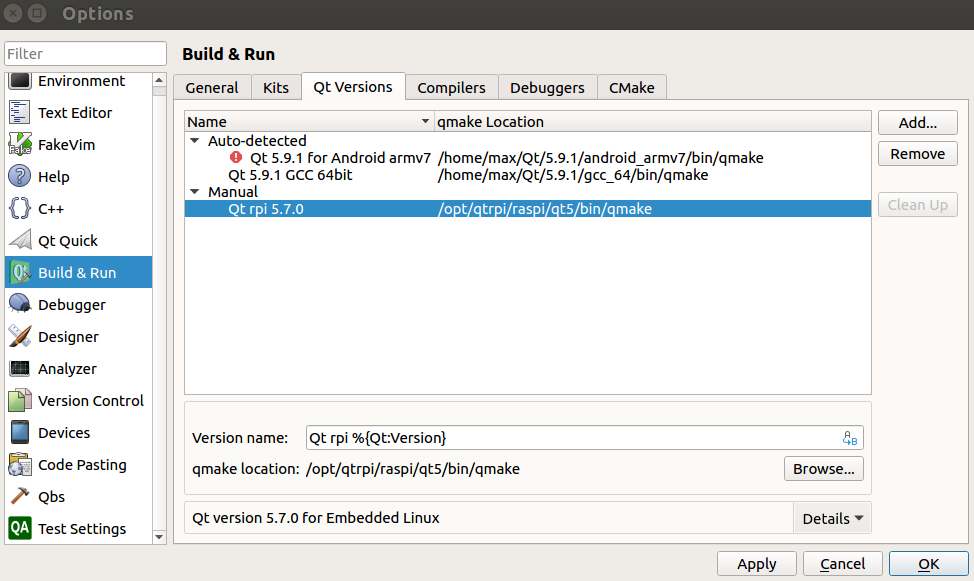Select the Text Editor icon

click(19, 112)
